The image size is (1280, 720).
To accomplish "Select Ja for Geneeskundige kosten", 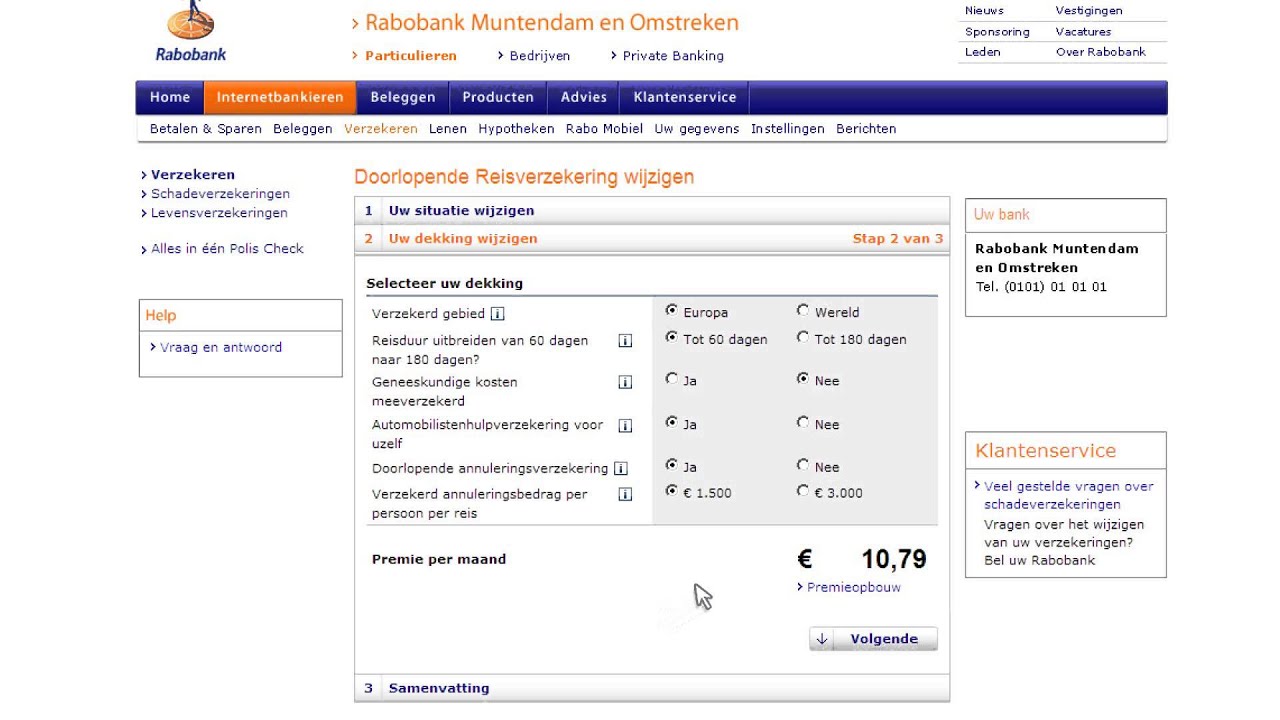I will point(671,379).
